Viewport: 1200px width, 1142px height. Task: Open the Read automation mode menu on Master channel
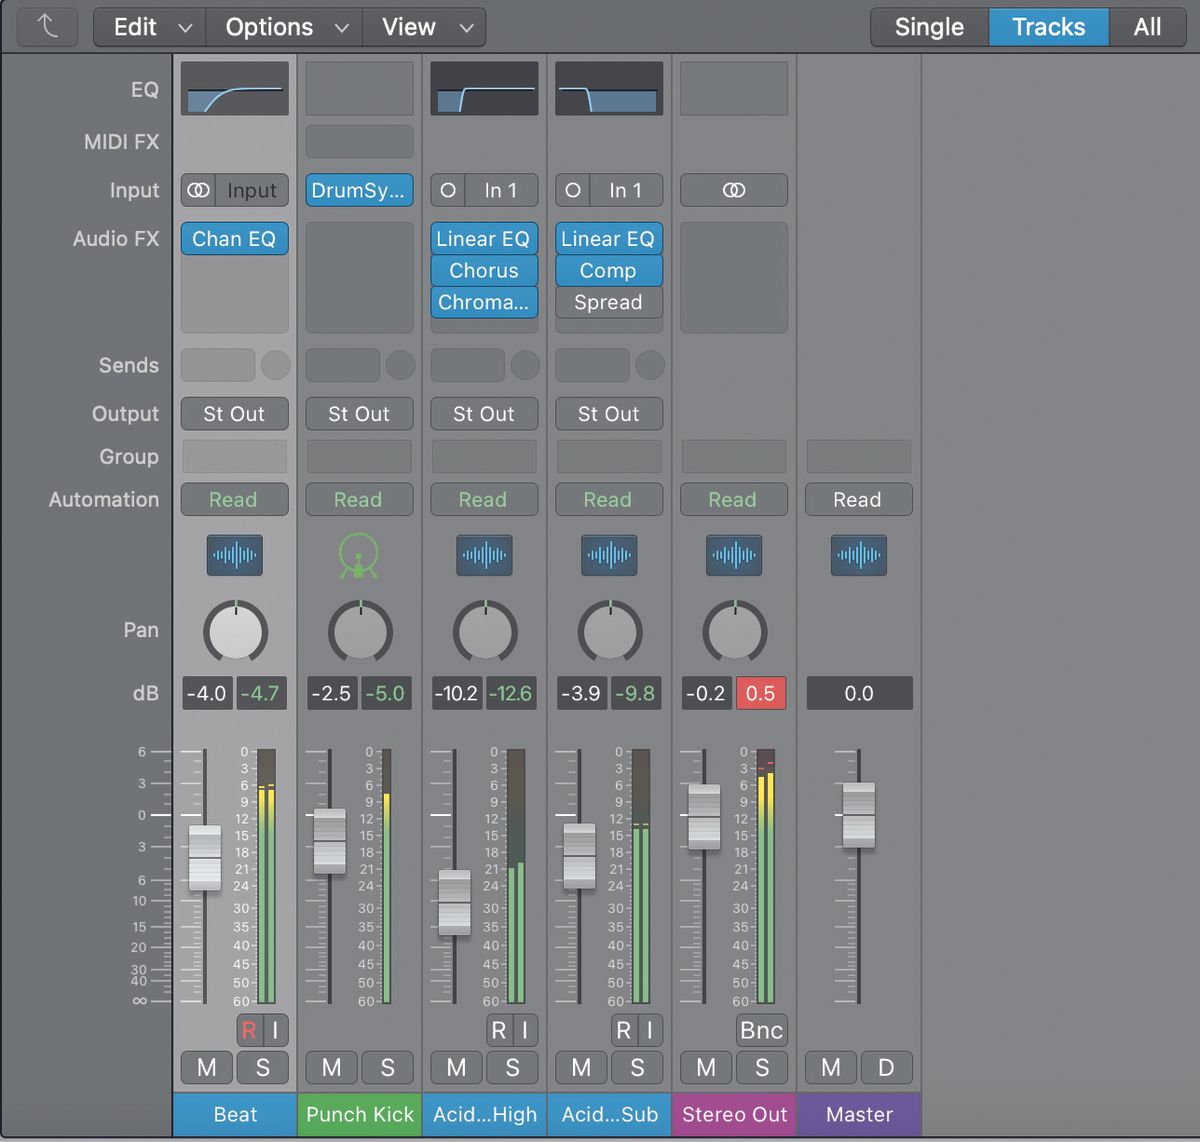(x=858, y=499)
